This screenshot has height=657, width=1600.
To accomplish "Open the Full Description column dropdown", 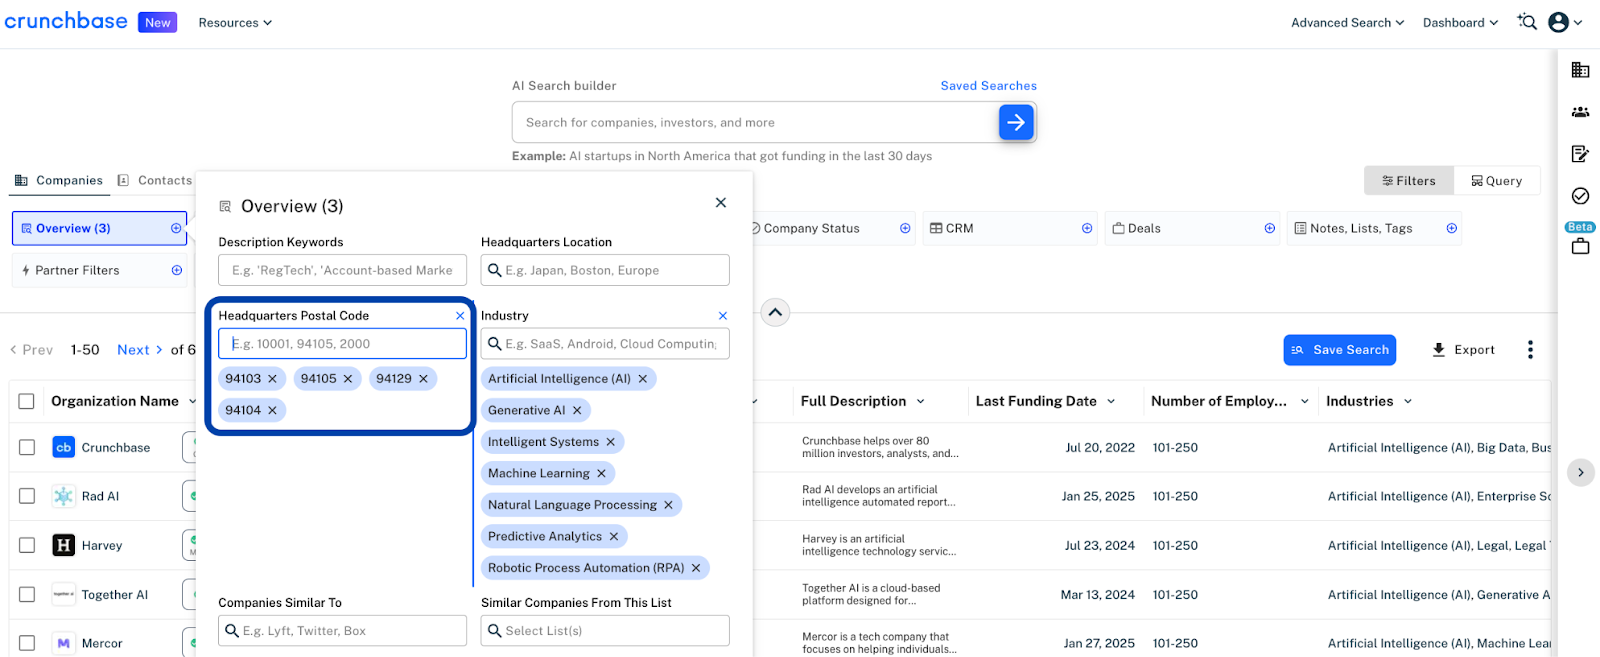I will pos(921,401).
